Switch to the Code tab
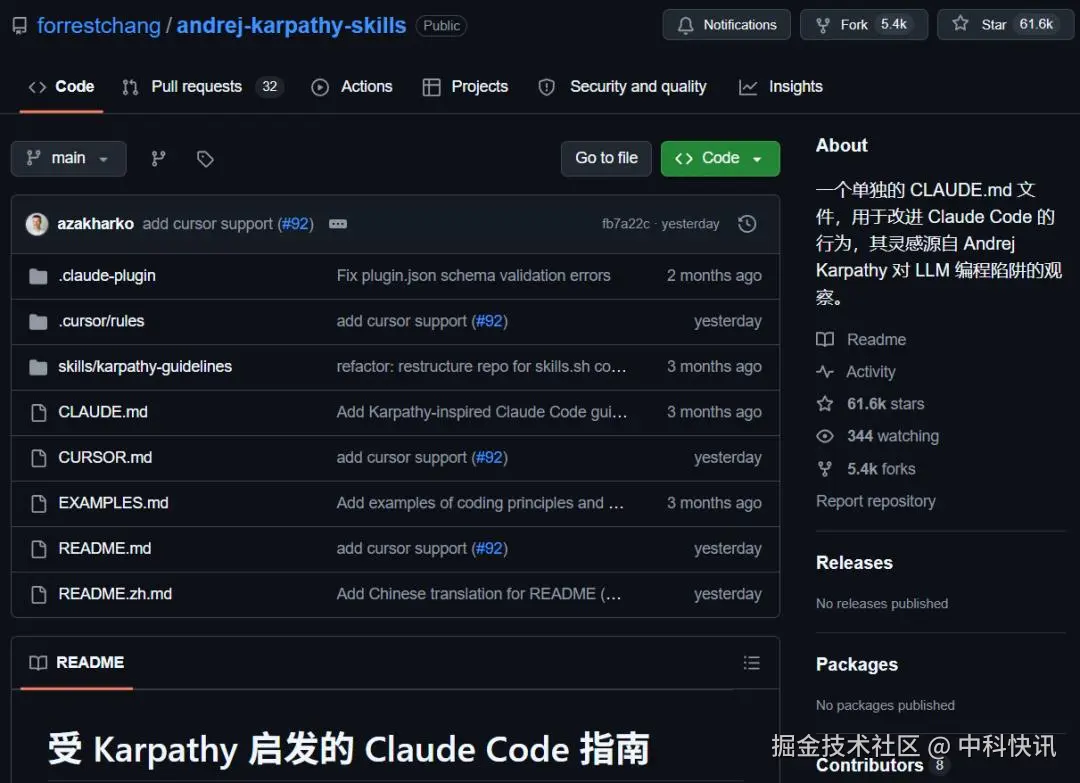 tap(61, 87)
